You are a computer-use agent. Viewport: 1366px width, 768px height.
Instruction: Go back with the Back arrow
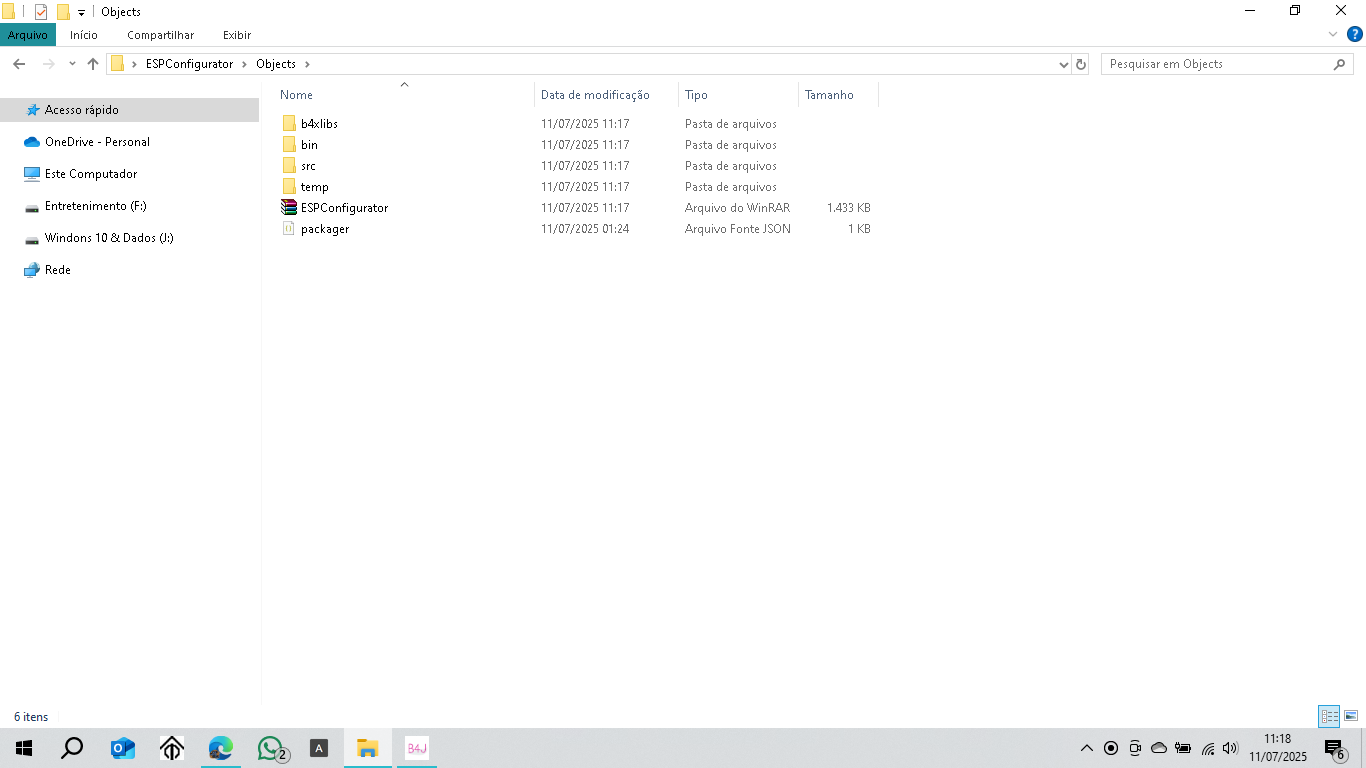pos(19,64)
